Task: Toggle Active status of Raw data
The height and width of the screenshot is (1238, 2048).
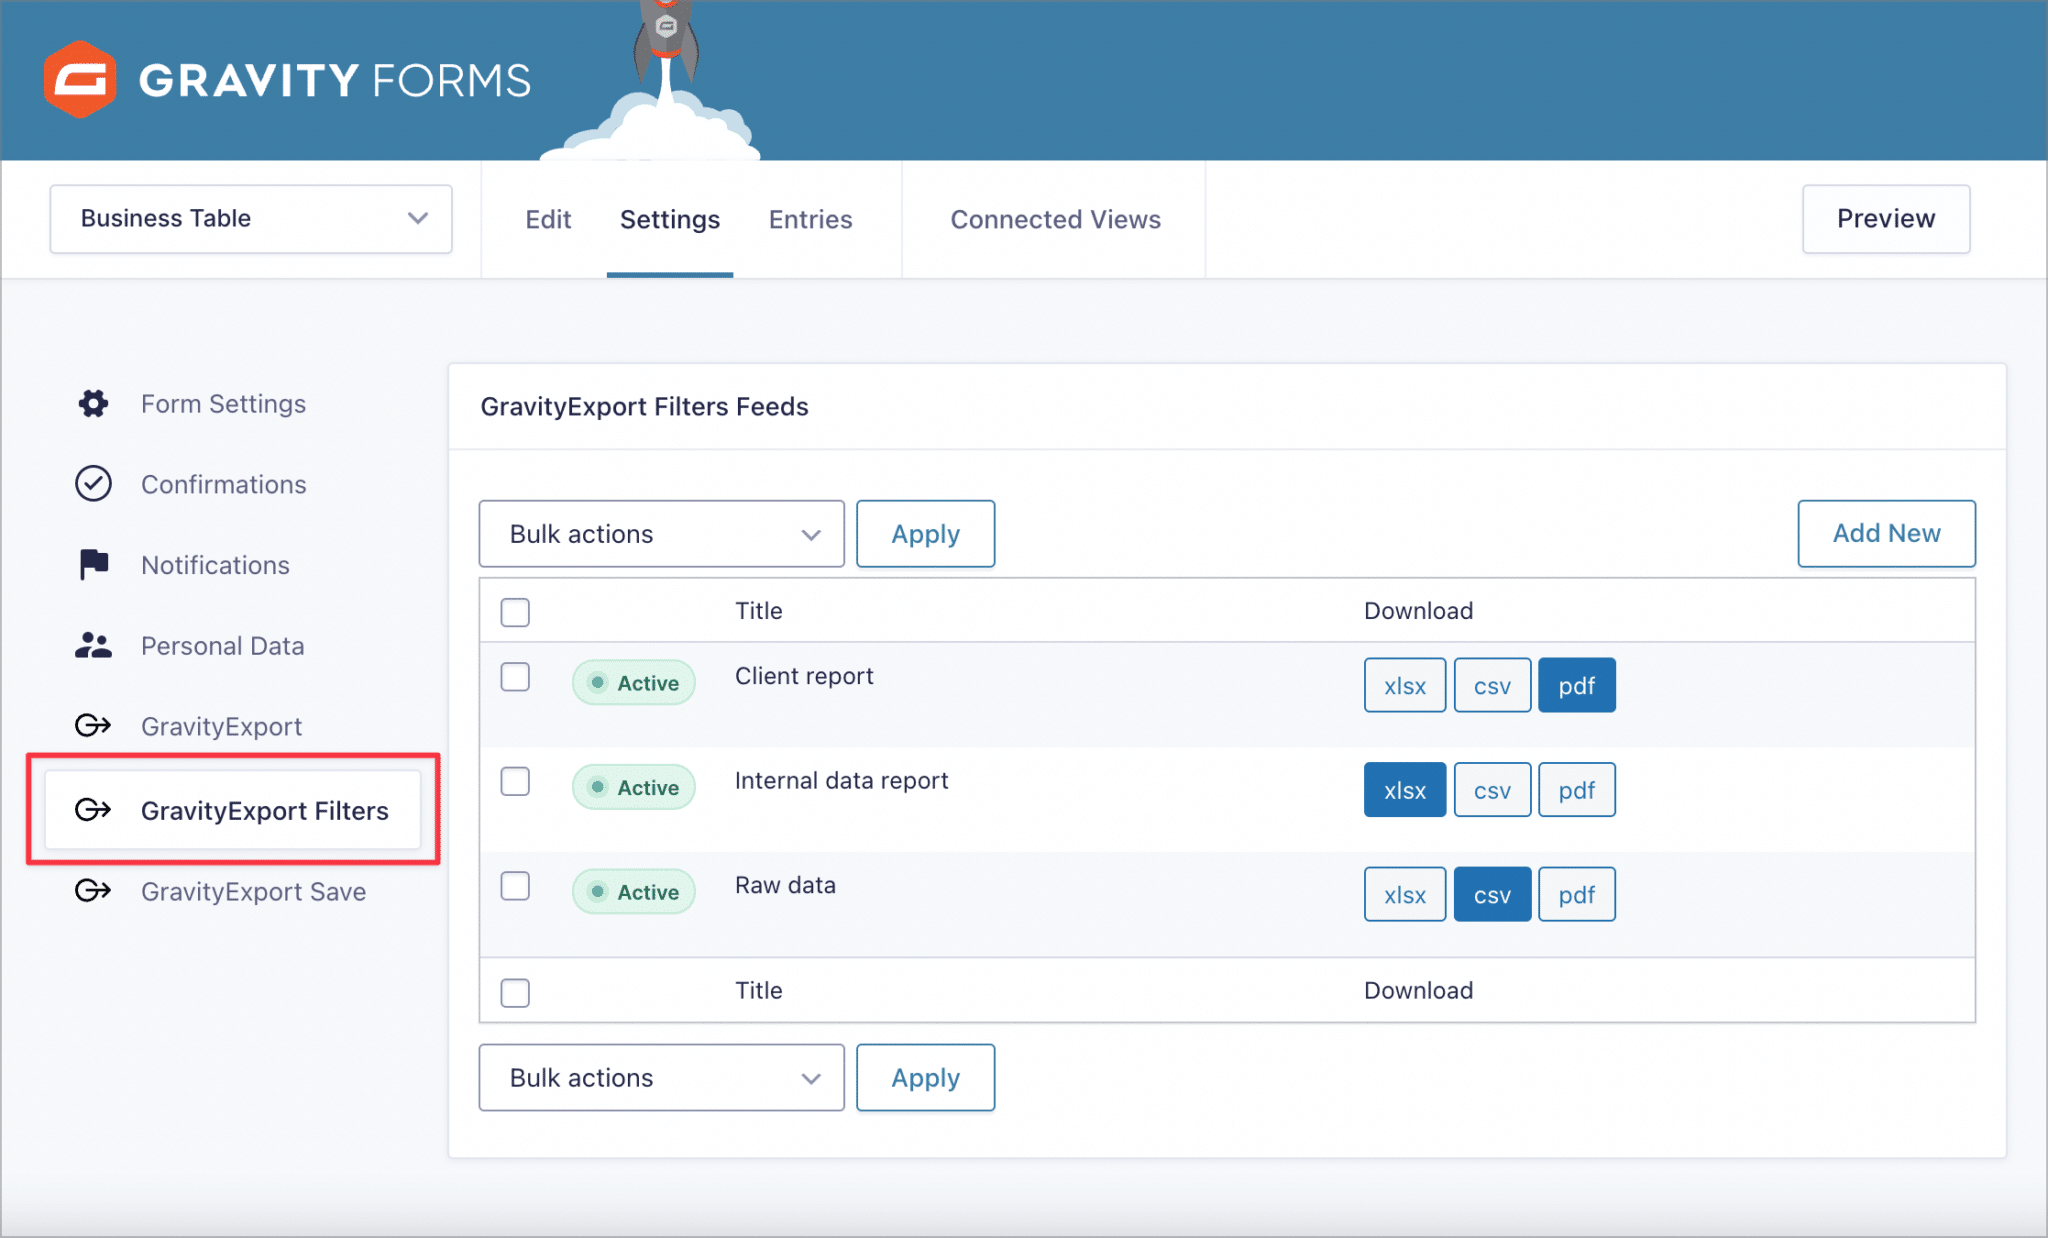Action: coord(633,892)
